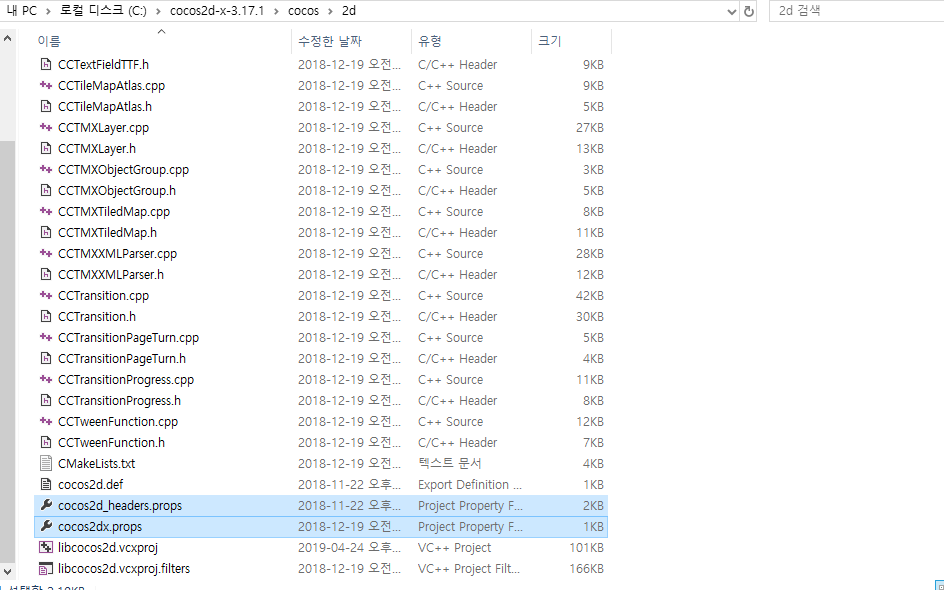Select the file name libcocos2d.vcxproj
The image size is (944, 590).
108,548
